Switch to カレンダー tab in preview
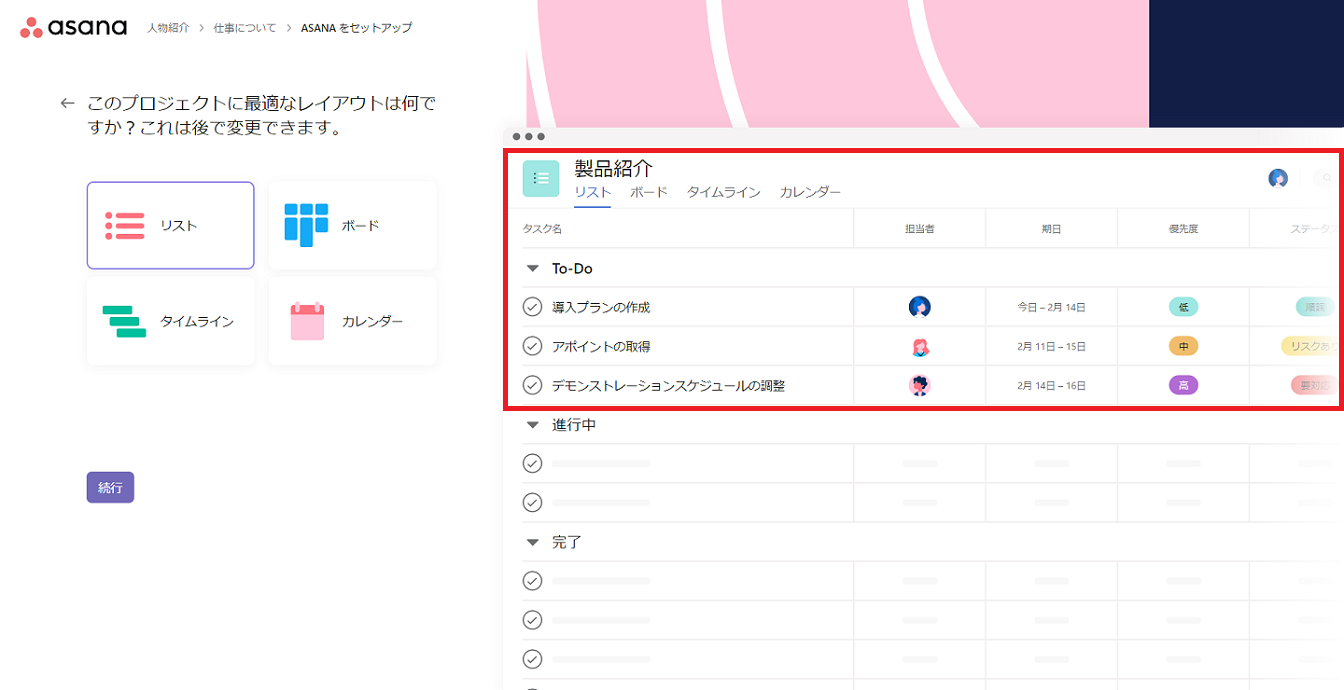 [x=810, y=192]
